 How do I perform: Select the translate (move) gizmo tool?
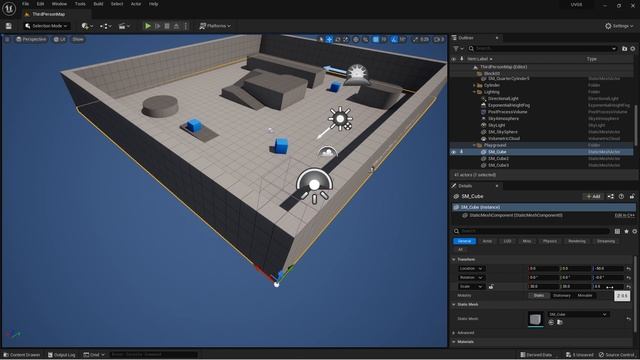click(x=329, y=39)
